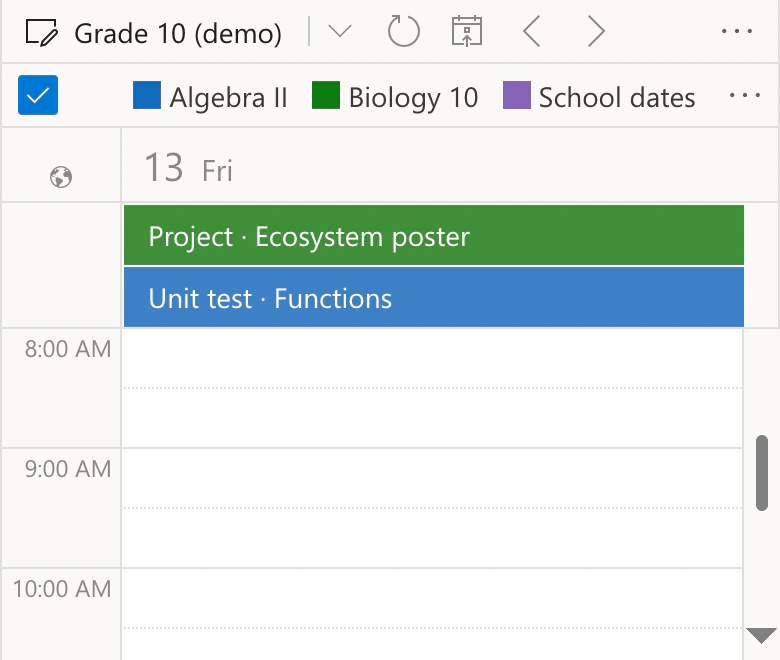Go to the previous day with the left arrow
Screen dimensions: 780x660
[532, 31]
